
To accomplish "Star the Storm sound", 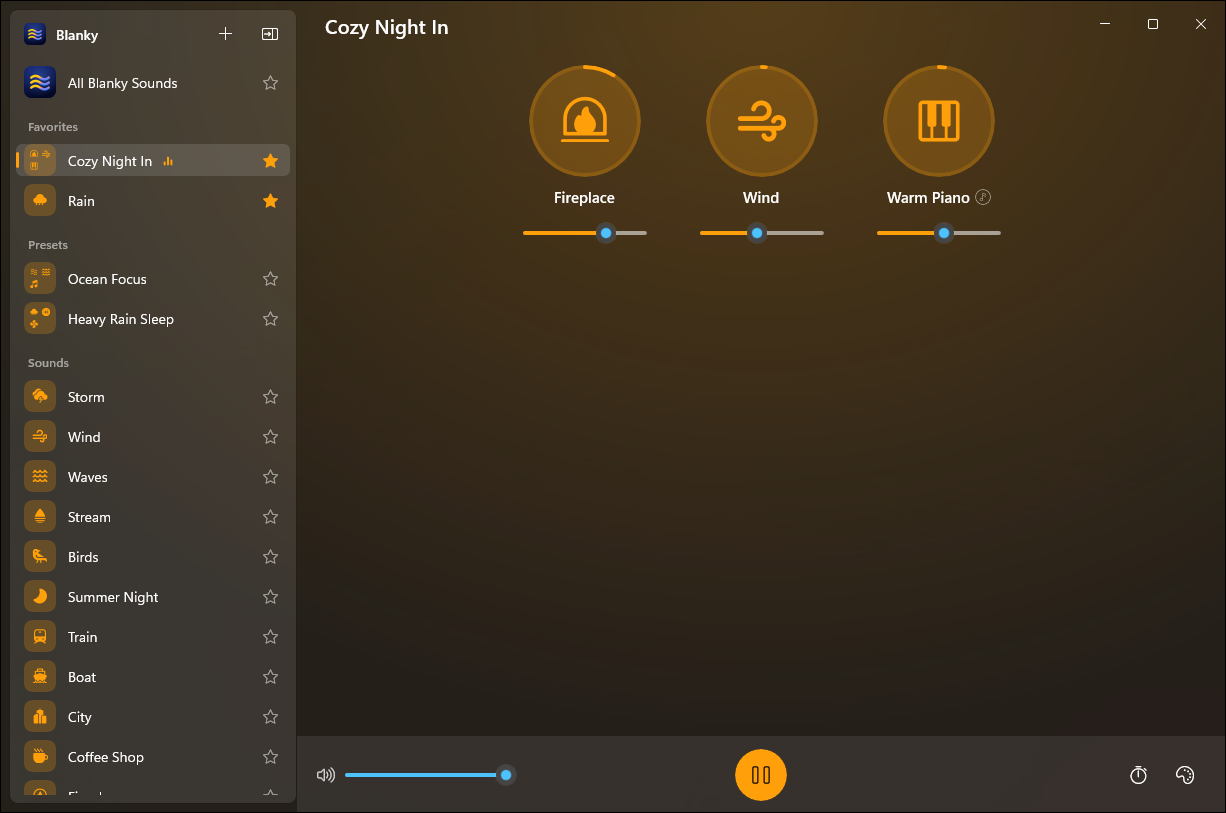I will (x=270, y=397).
